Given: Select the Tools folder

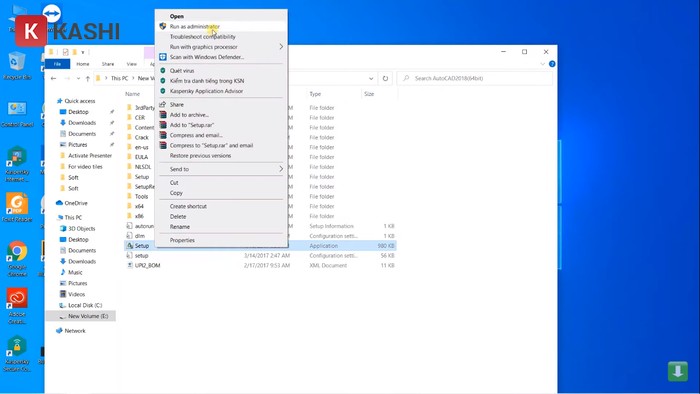Looking at the screenshot, I should point(141,196).
